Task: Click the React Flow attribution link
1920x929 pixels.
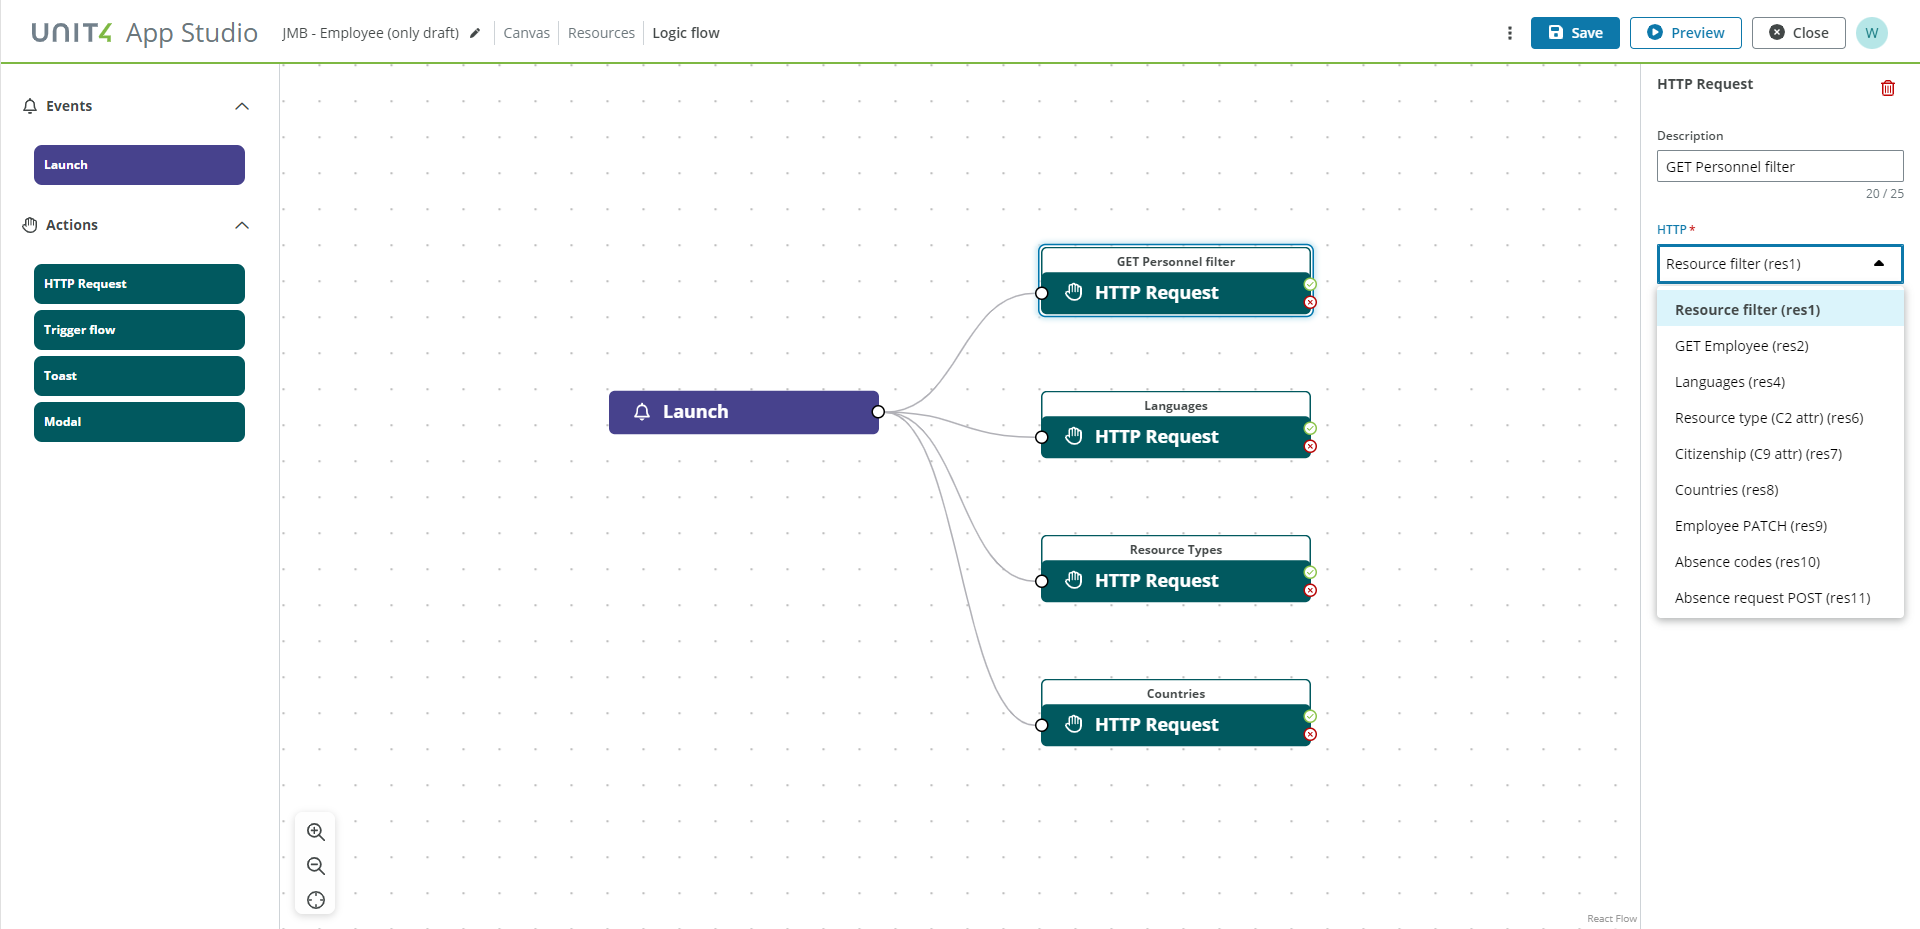Action: tap(1612, 918)
